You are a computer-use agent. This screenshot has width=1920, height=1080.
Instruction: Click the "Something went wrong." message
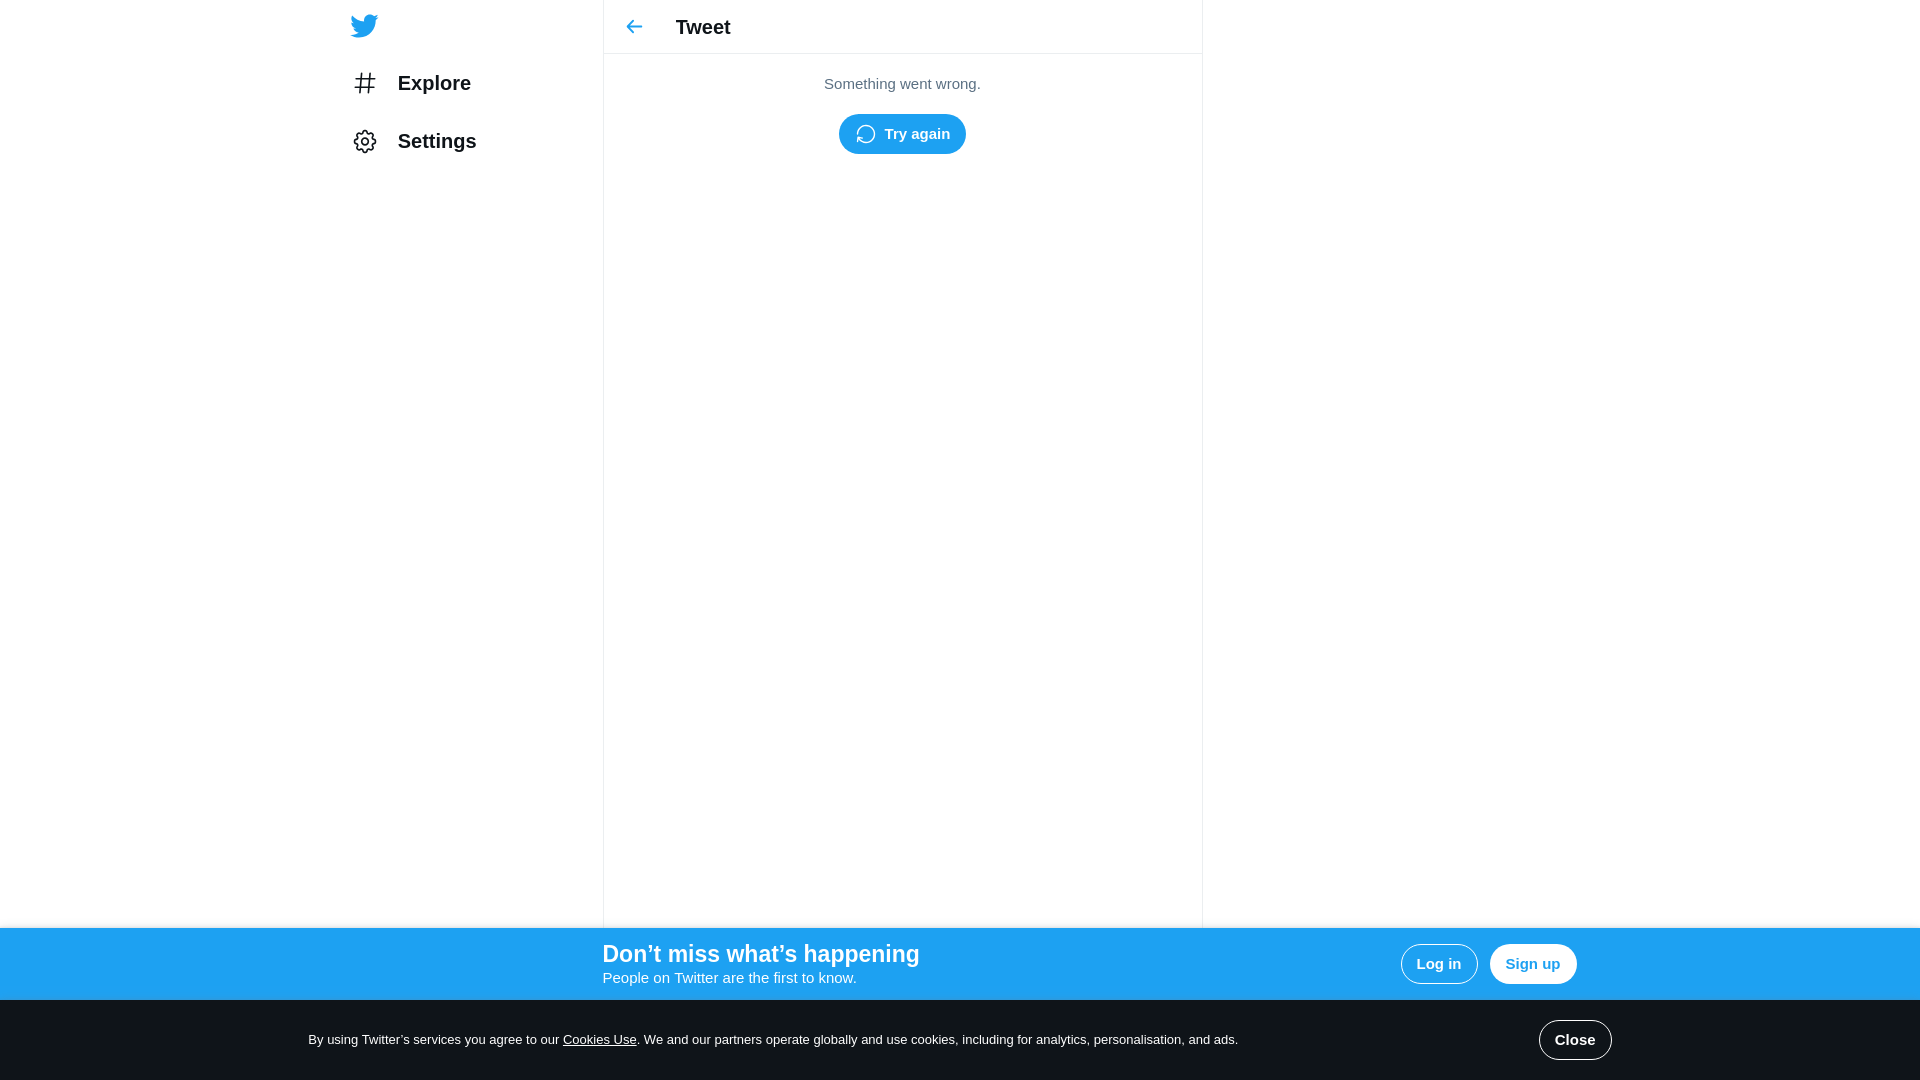tap(902, 84)
